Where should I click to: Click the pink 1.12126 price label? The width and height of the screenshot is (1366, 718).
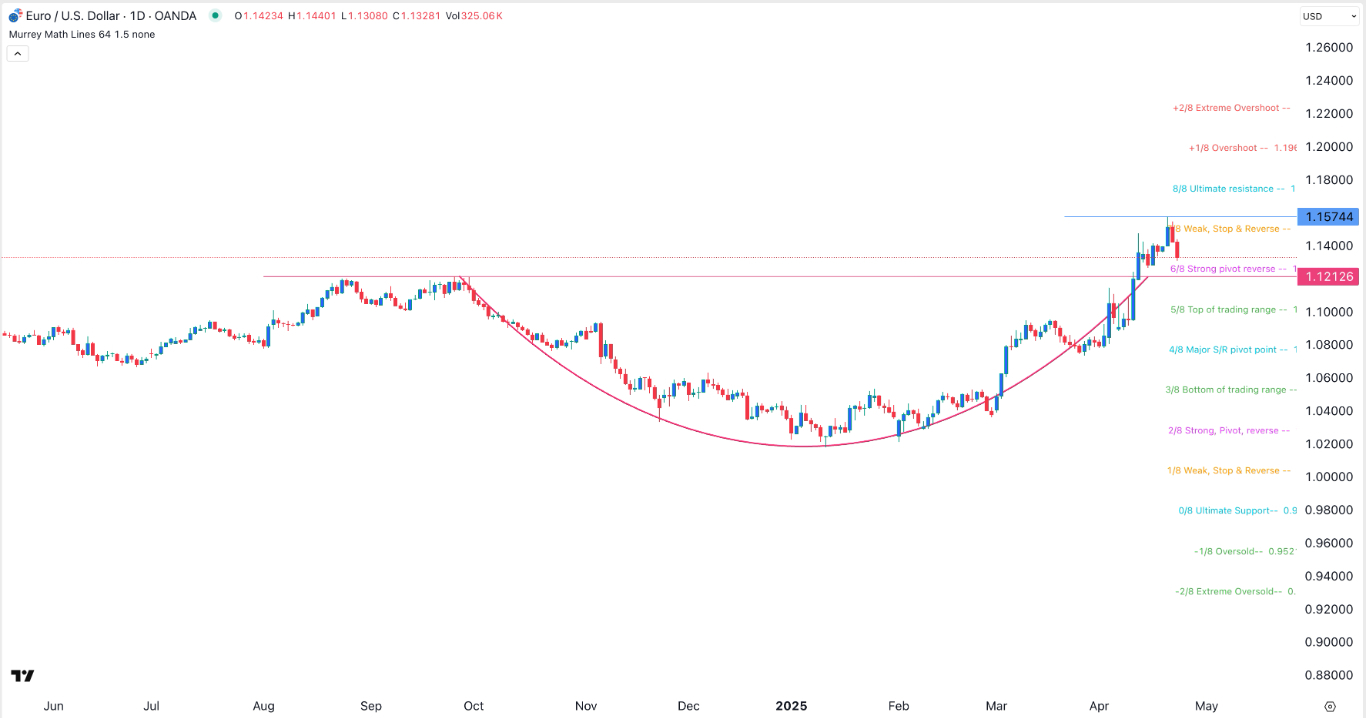pyautogui.click(x=1326, y=277)
